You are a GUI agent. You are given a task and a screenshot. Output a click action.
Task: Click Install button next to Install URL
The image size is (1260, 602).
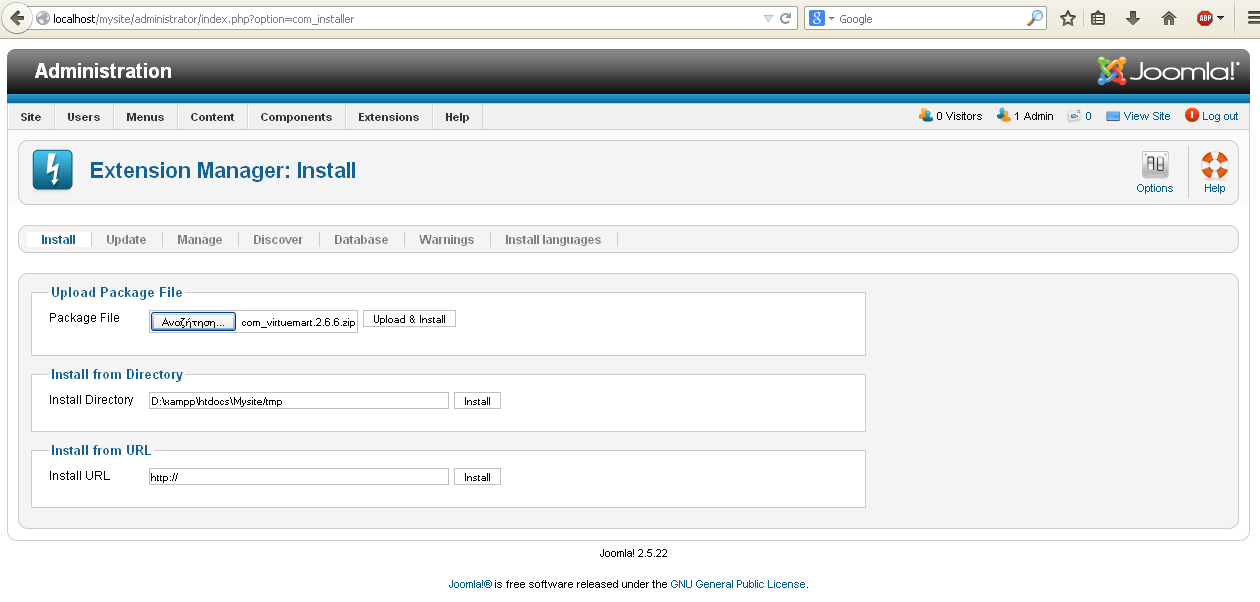point(477,477)
